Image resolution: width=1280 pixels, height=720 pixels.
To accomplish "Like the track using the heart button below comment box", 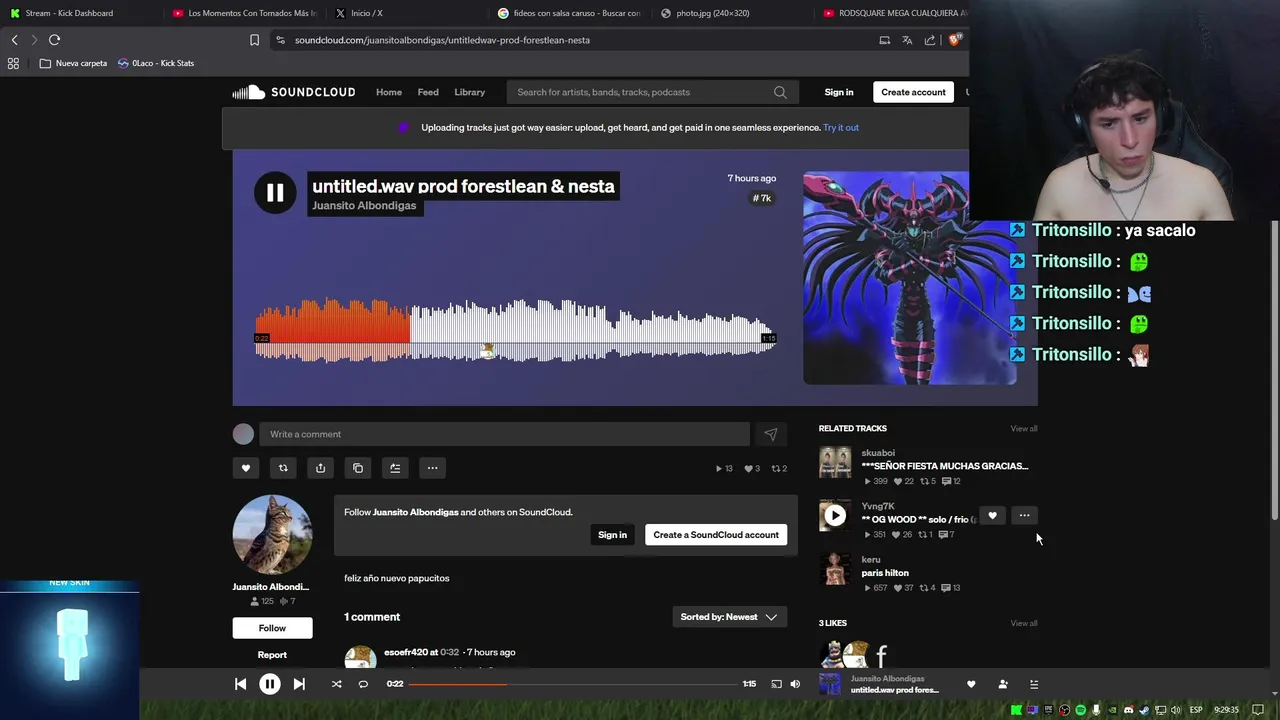I will 246,468.
